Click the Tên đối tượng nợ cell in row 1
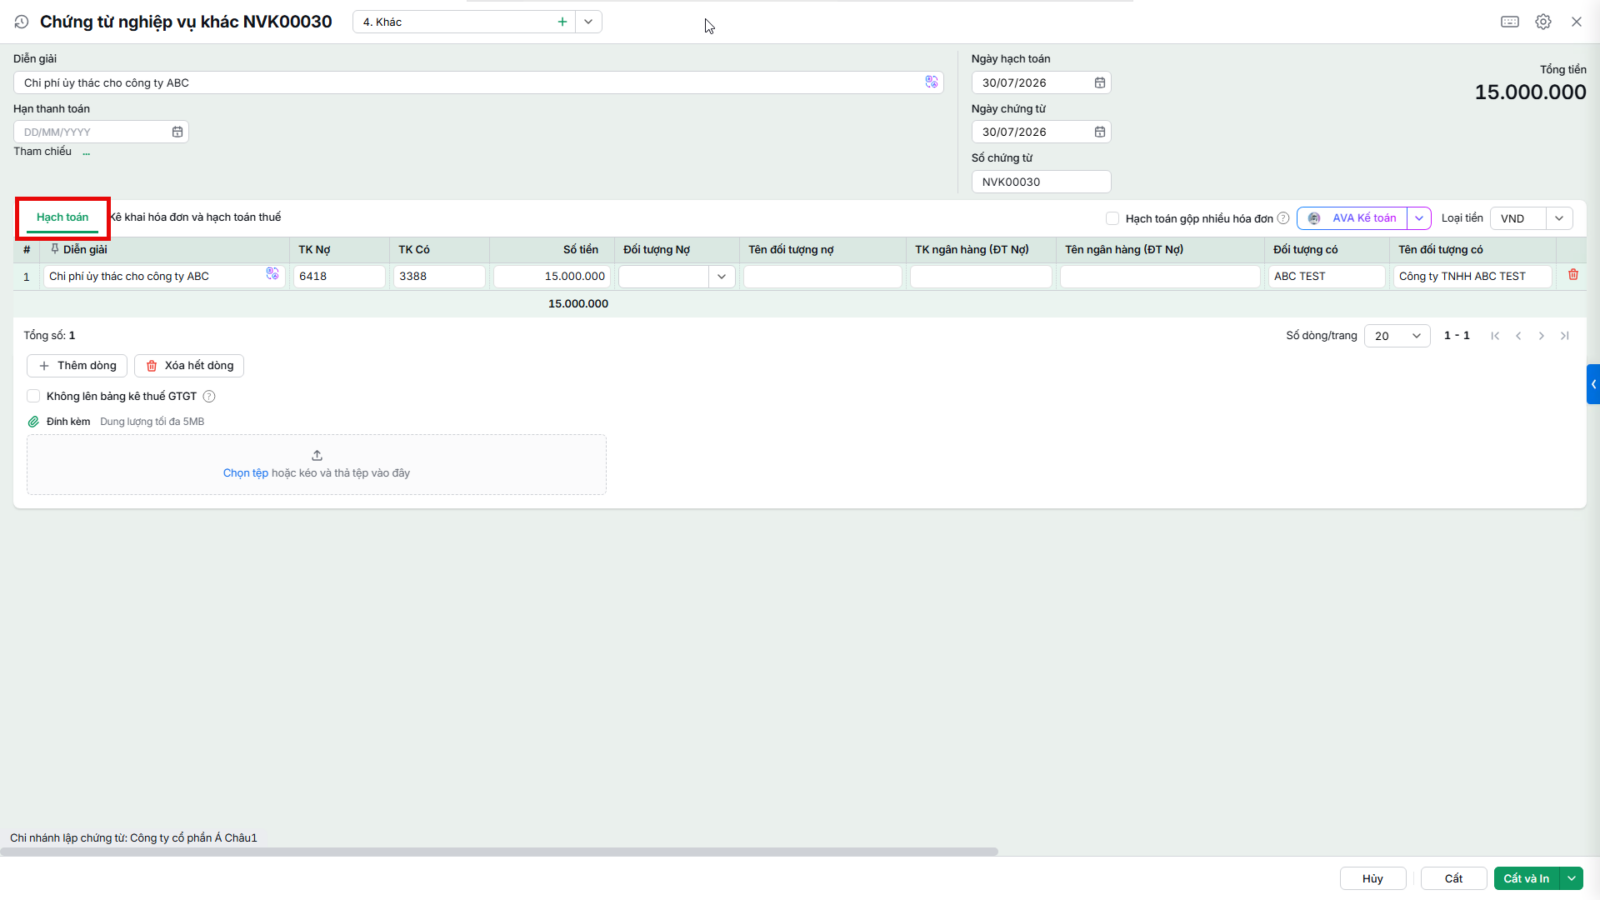Image resolution: width=1600 pixels, height=900 pixels. tap(823, 277)
